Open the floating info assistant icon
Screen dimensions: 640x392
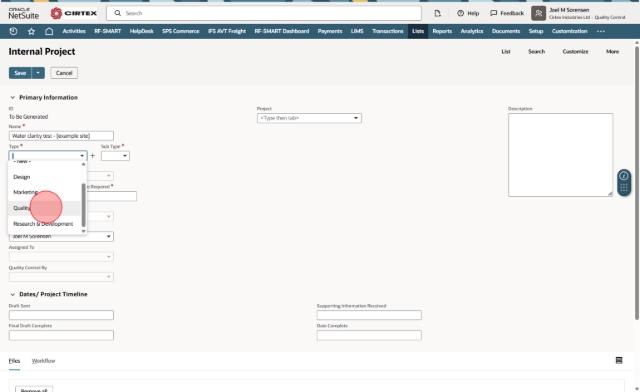click(624, 176)
